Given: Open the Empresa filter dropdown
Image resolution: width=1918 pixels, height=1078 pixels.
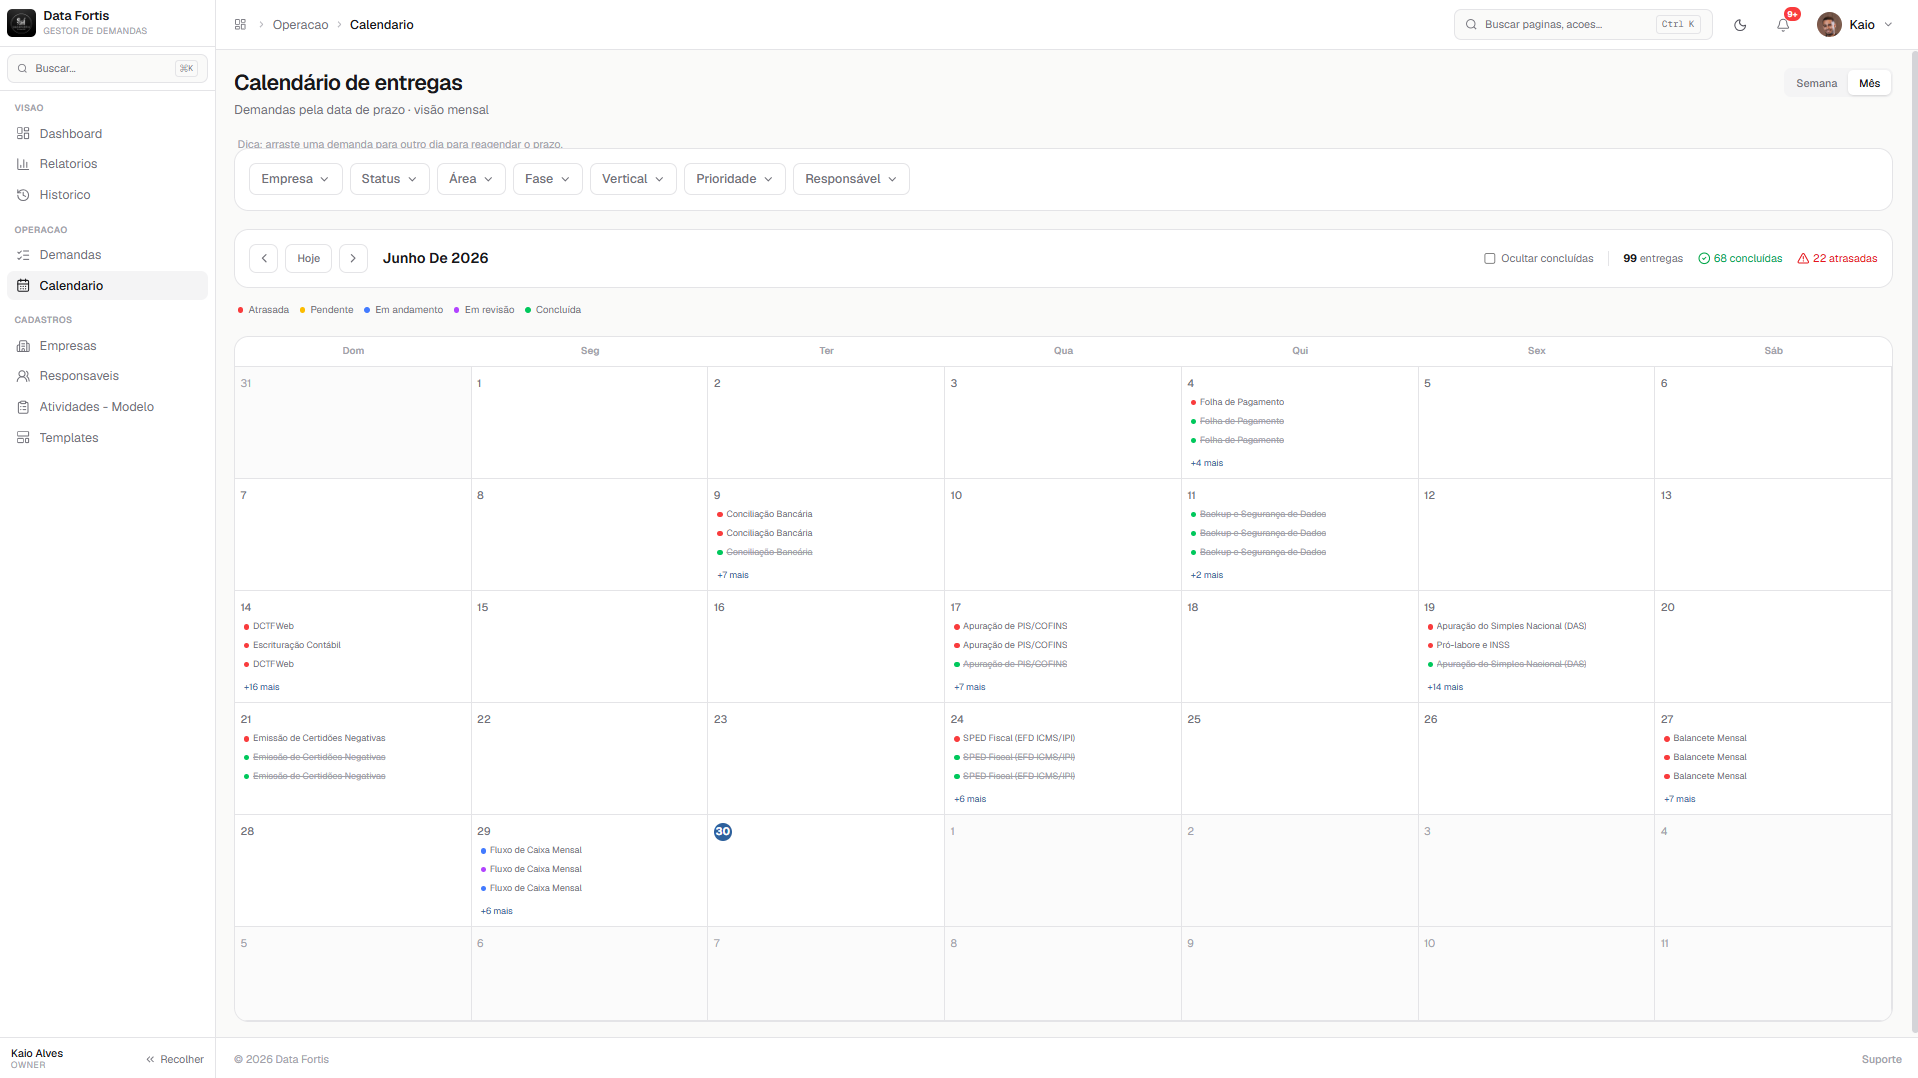Looking at the screenshot, I should [x=295, y=179].
